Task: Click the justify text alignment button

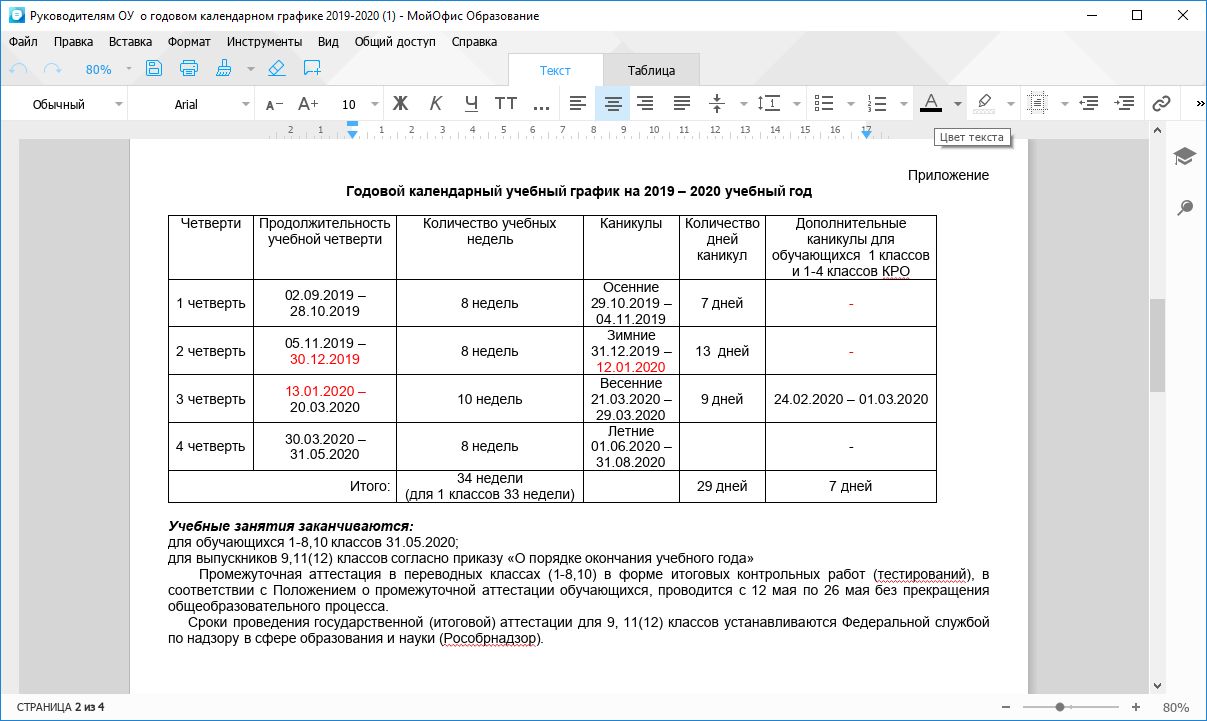Action: (682, 103)
